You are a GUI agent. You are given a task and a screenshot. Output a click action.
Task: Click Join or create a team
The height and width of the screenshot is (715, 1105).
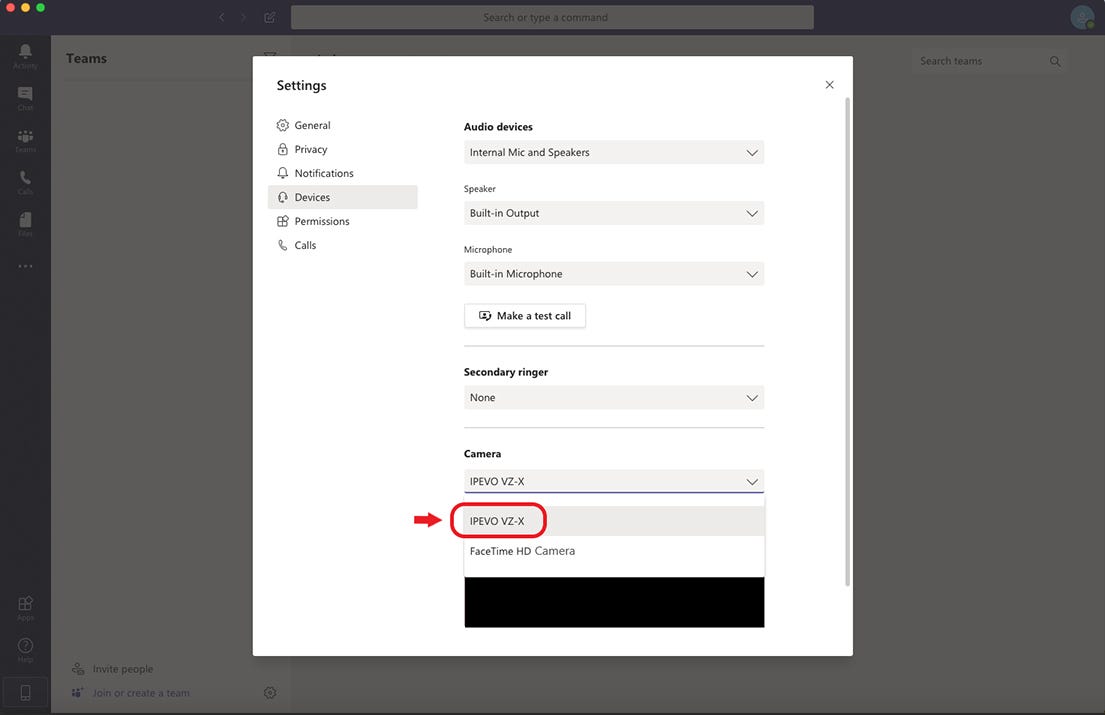point(140,692)
